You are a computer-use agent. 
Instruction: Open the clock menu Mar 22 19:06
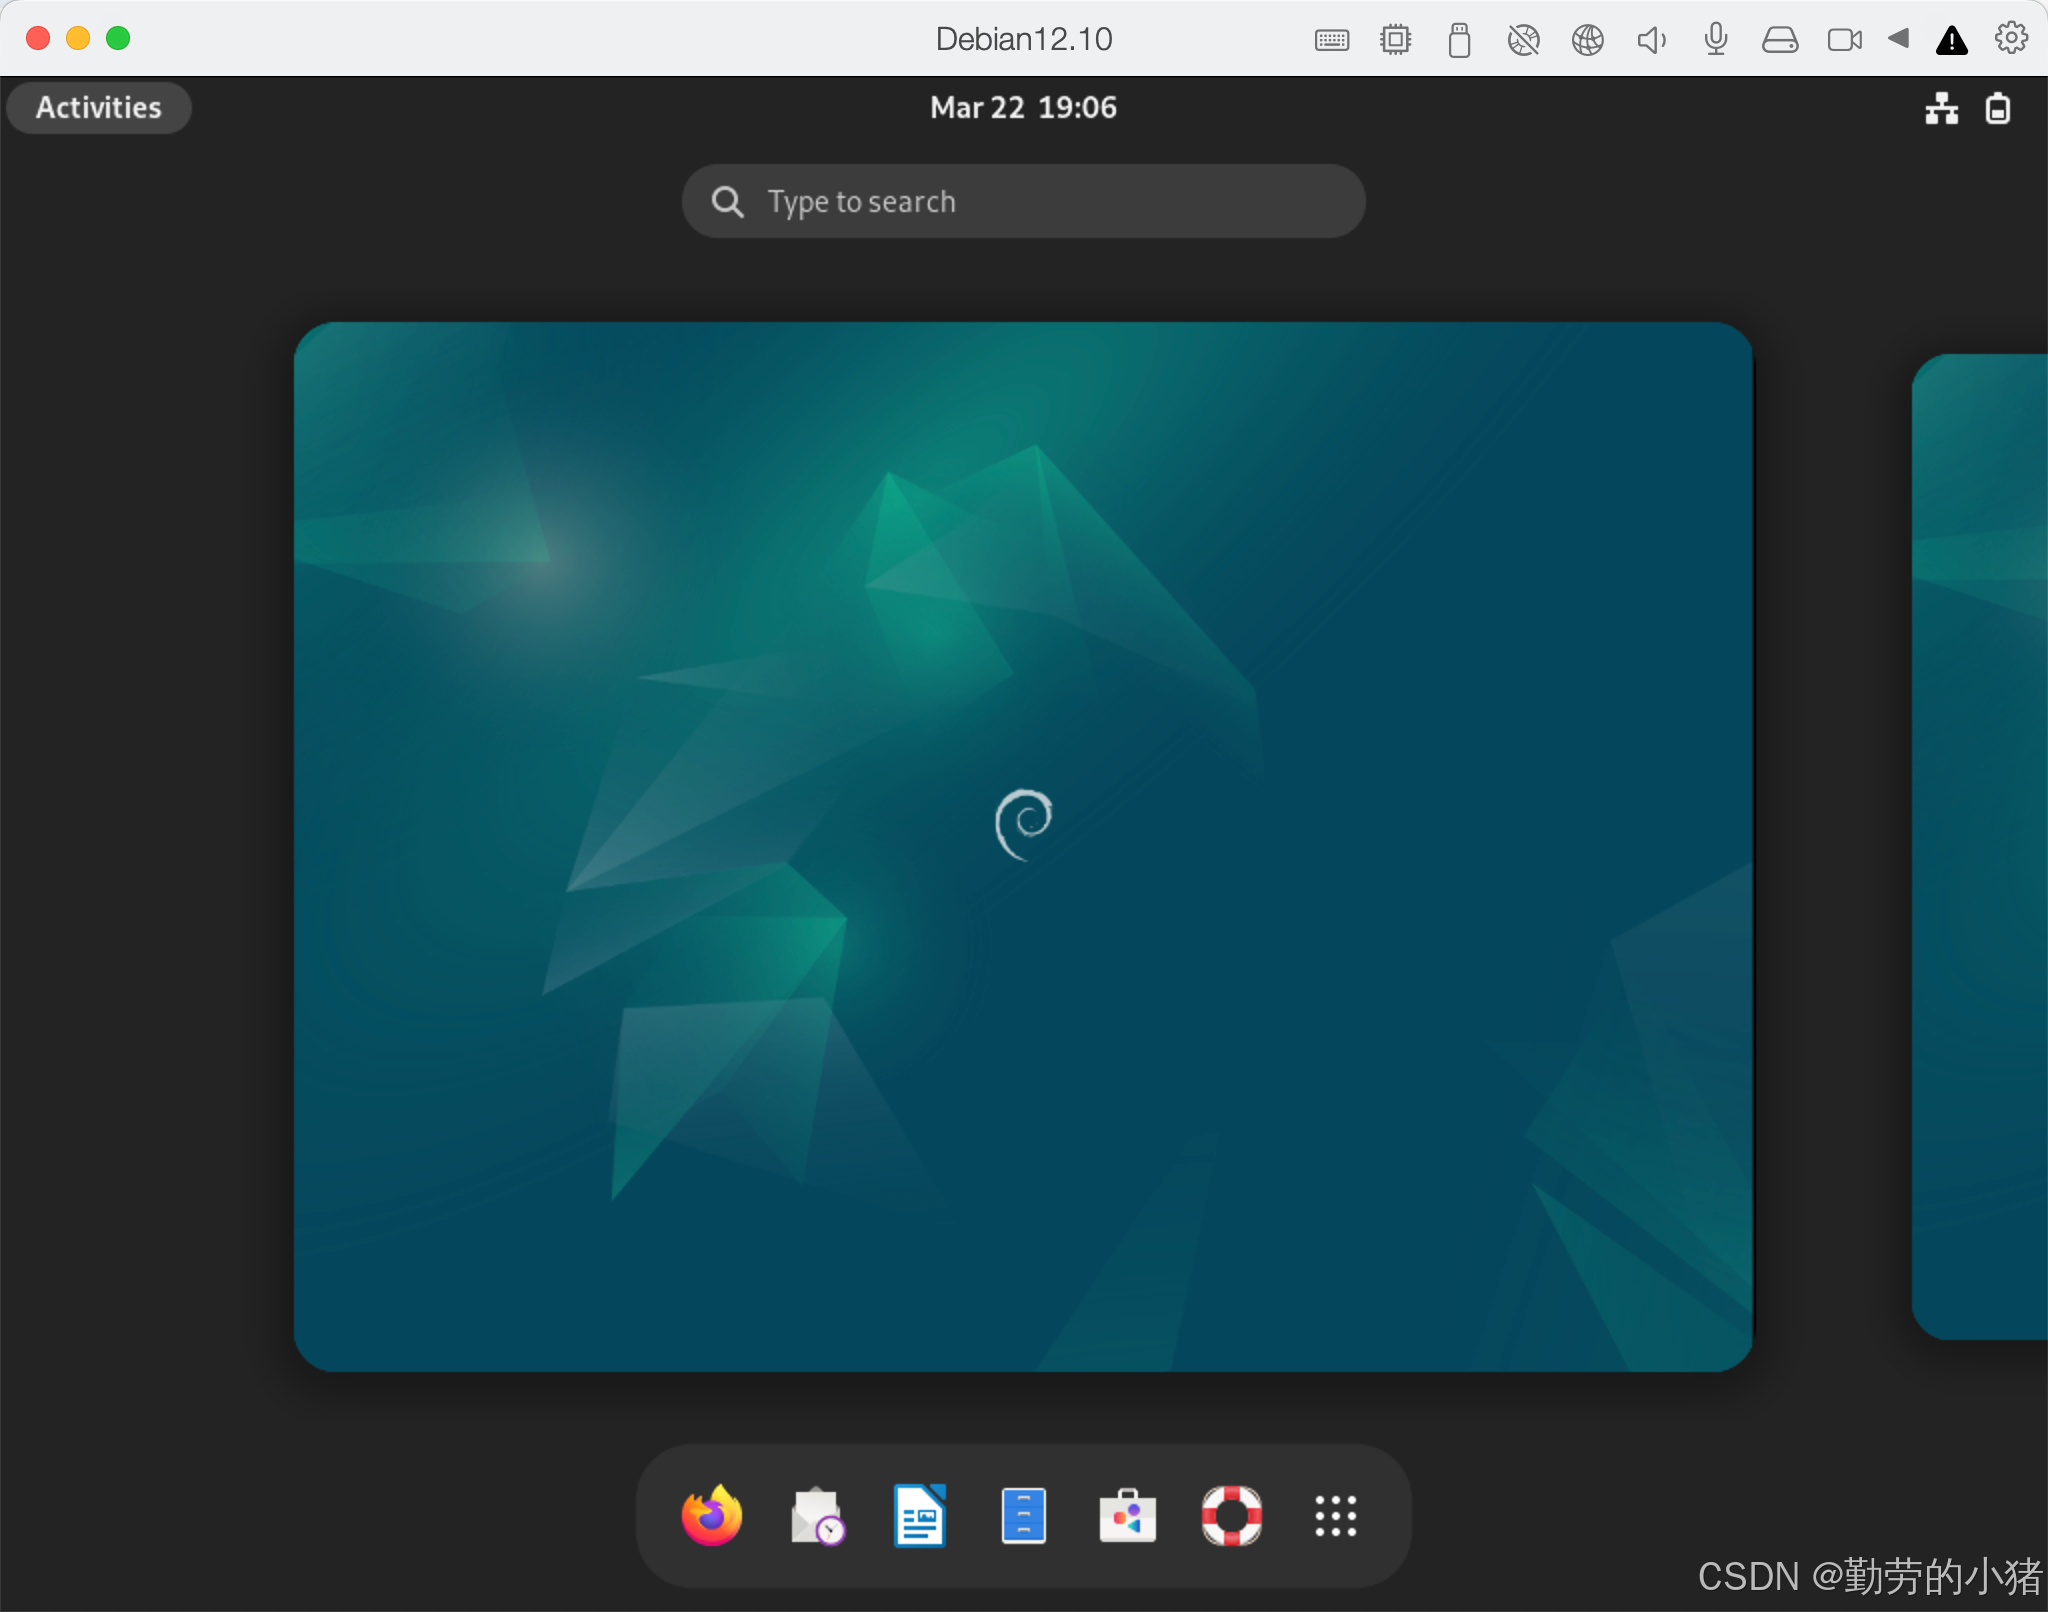(1023, 107)
